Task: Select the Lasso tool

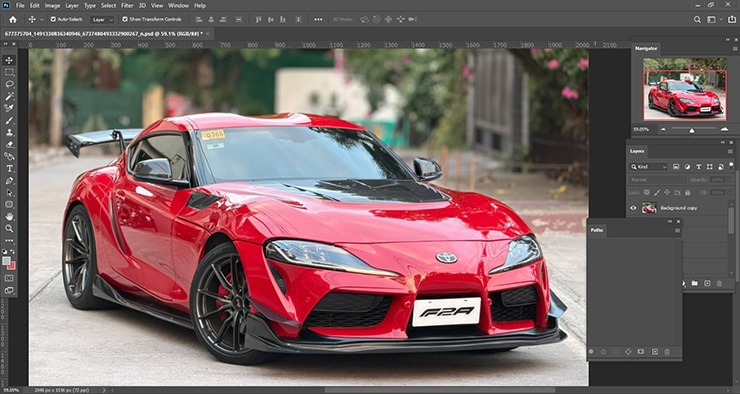Action: 9,84
